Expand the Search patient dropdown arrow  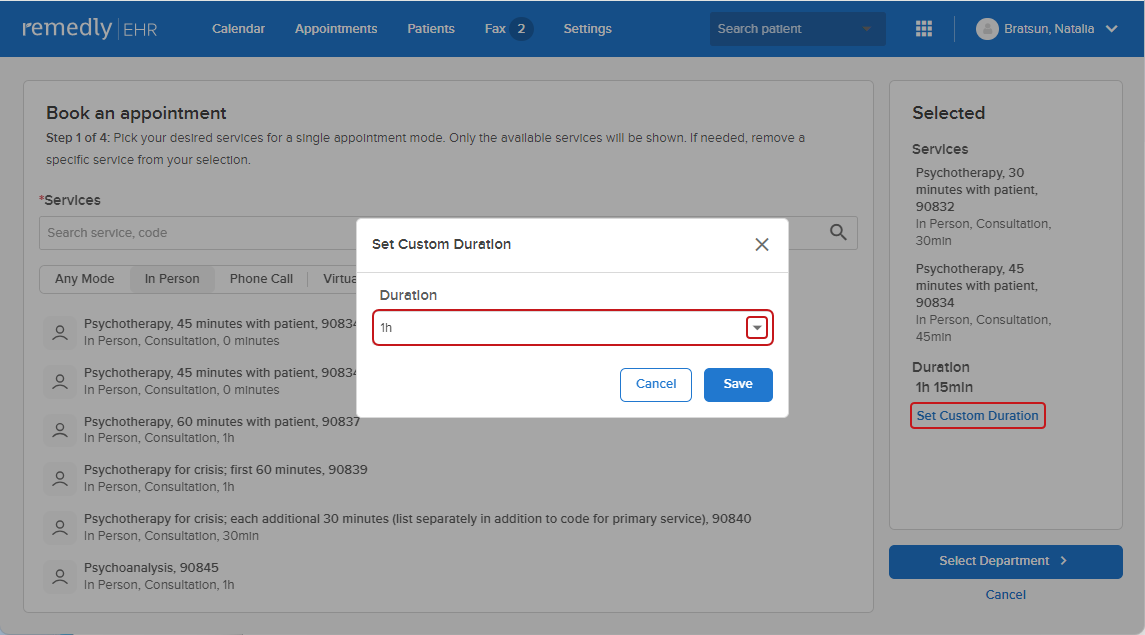[866, 29]
